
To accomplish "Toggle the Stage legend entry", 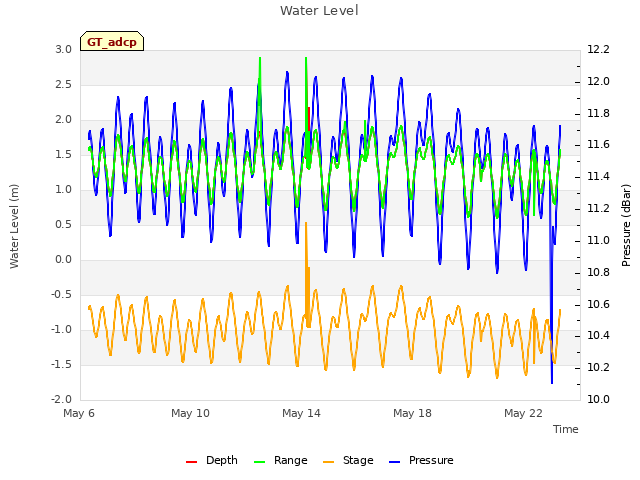I will coord(348,460).
